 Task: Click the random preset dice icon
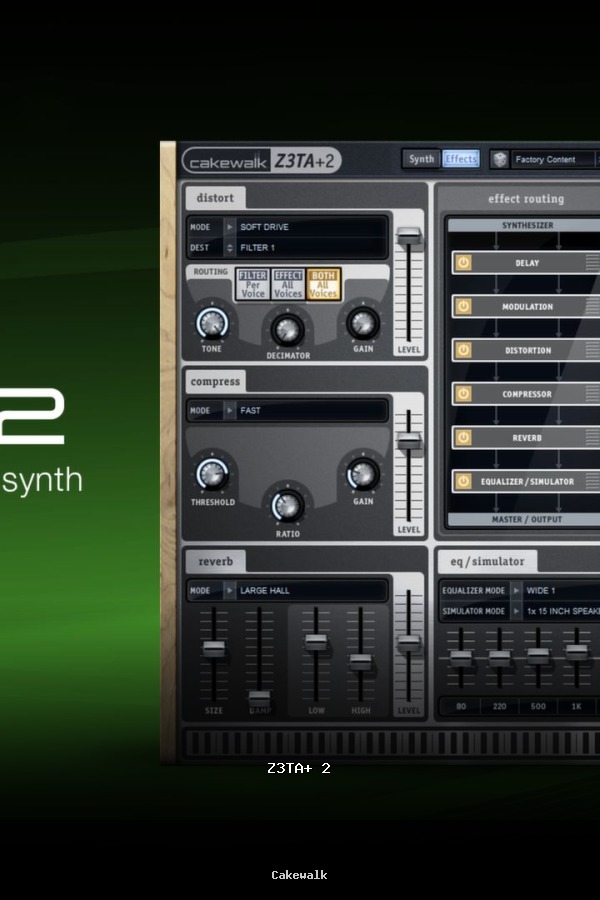pyautogui.click(x=500, y=160)
